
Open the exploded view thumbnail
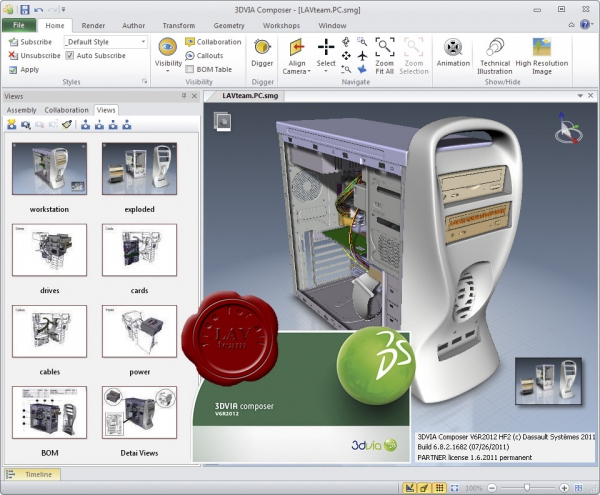tap(139, 169)
